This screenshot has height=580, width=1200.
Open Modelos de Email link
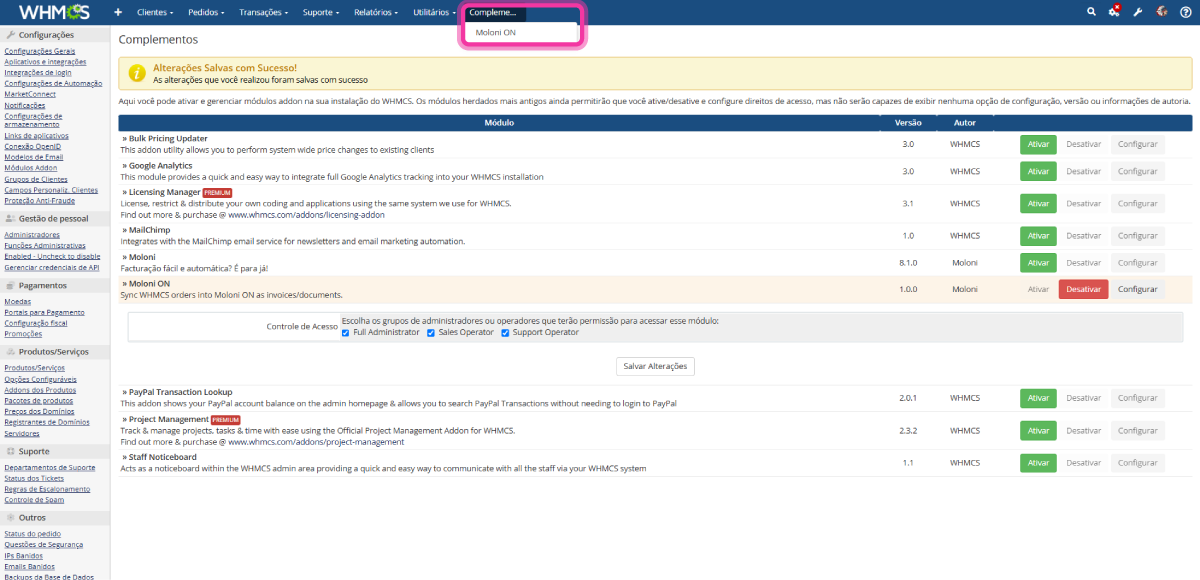point(33,157)
